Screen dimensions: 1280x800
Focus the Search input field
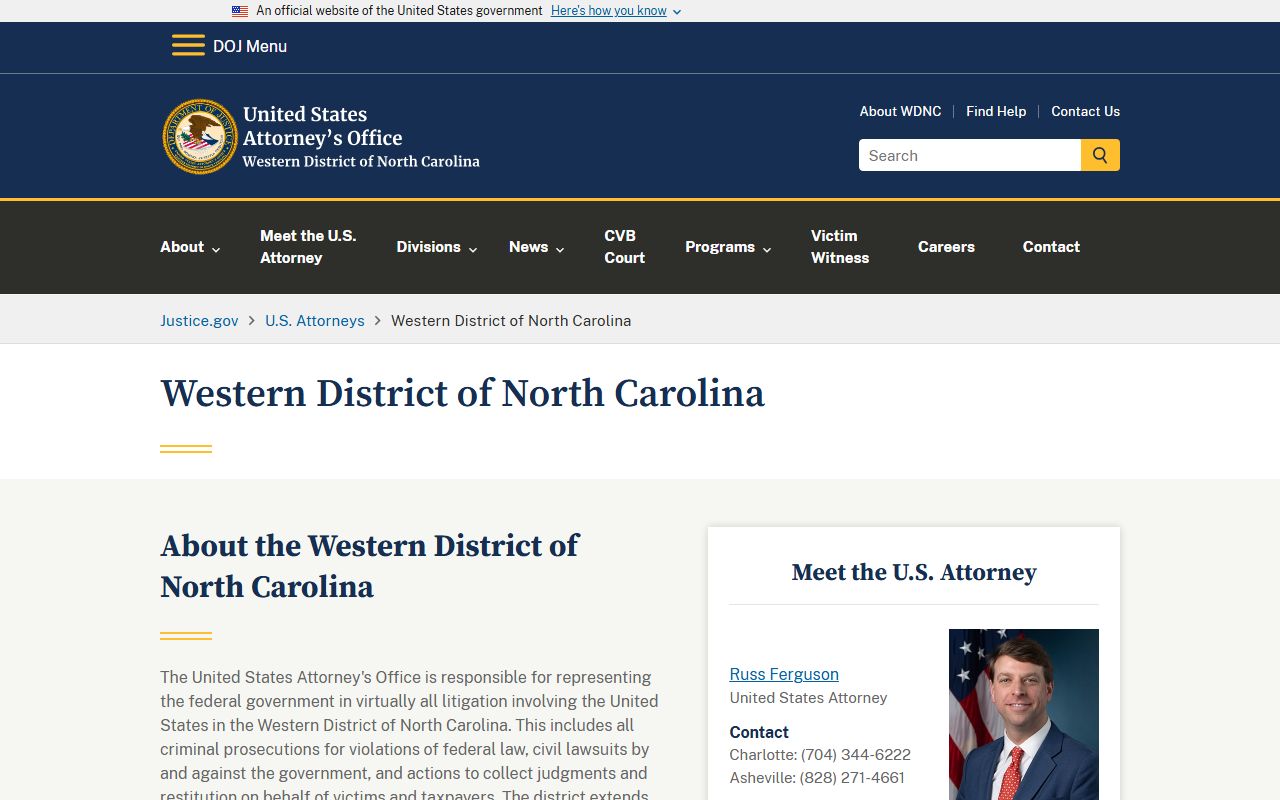point(970,155)
